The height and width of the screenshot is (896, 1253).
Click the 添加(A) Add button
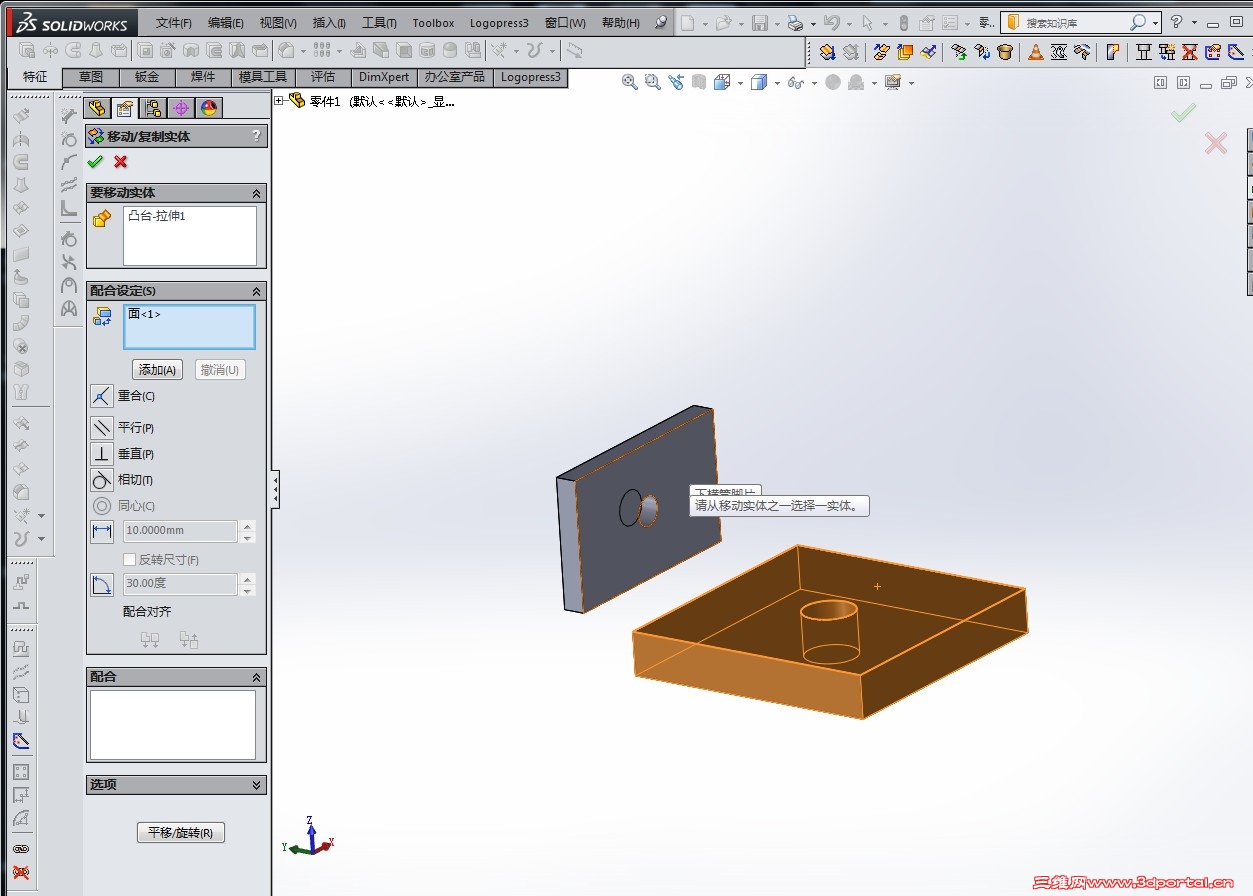click(158, 370)
